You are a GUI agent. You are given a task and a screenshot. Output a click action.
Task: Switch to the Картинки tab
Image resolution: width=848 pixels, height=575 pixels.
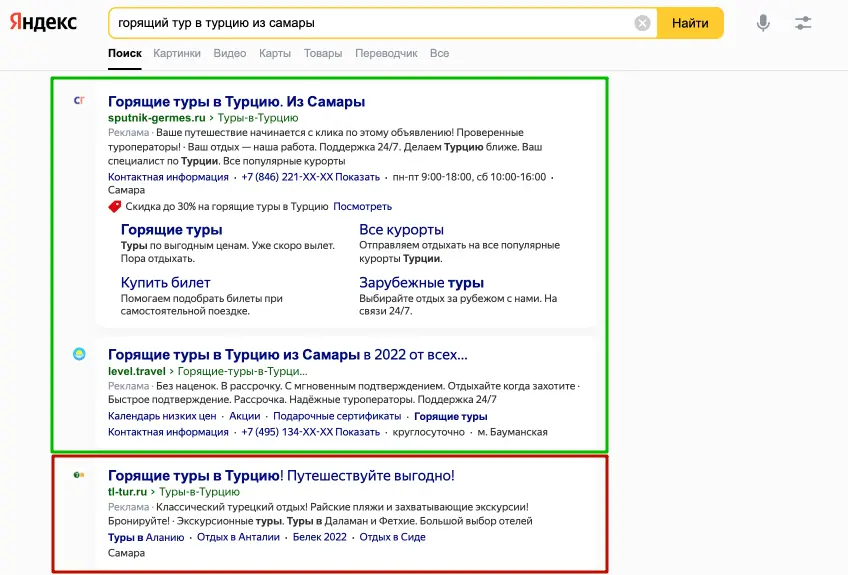[x=177, y=54]
